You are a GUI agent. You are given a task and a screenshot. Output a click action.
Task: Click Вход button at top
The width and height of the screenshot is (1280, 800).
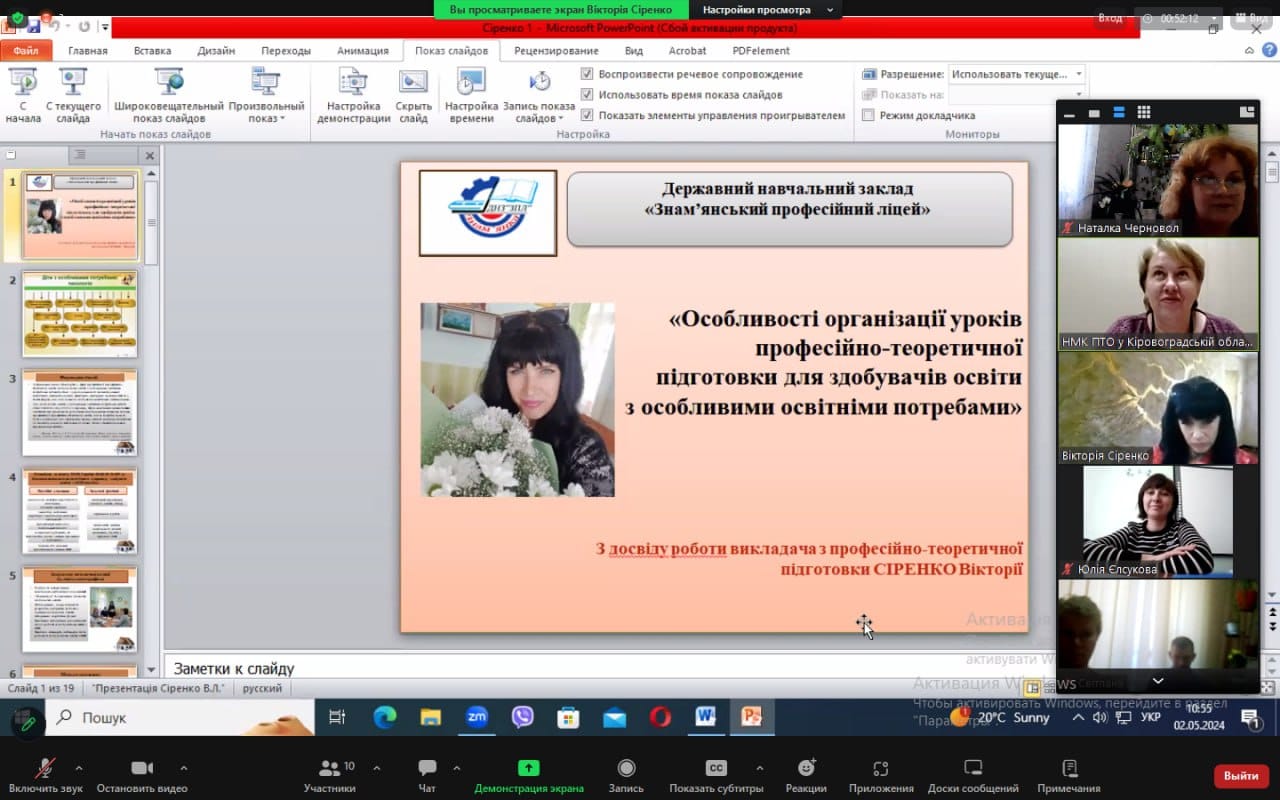click(1110, 18)
